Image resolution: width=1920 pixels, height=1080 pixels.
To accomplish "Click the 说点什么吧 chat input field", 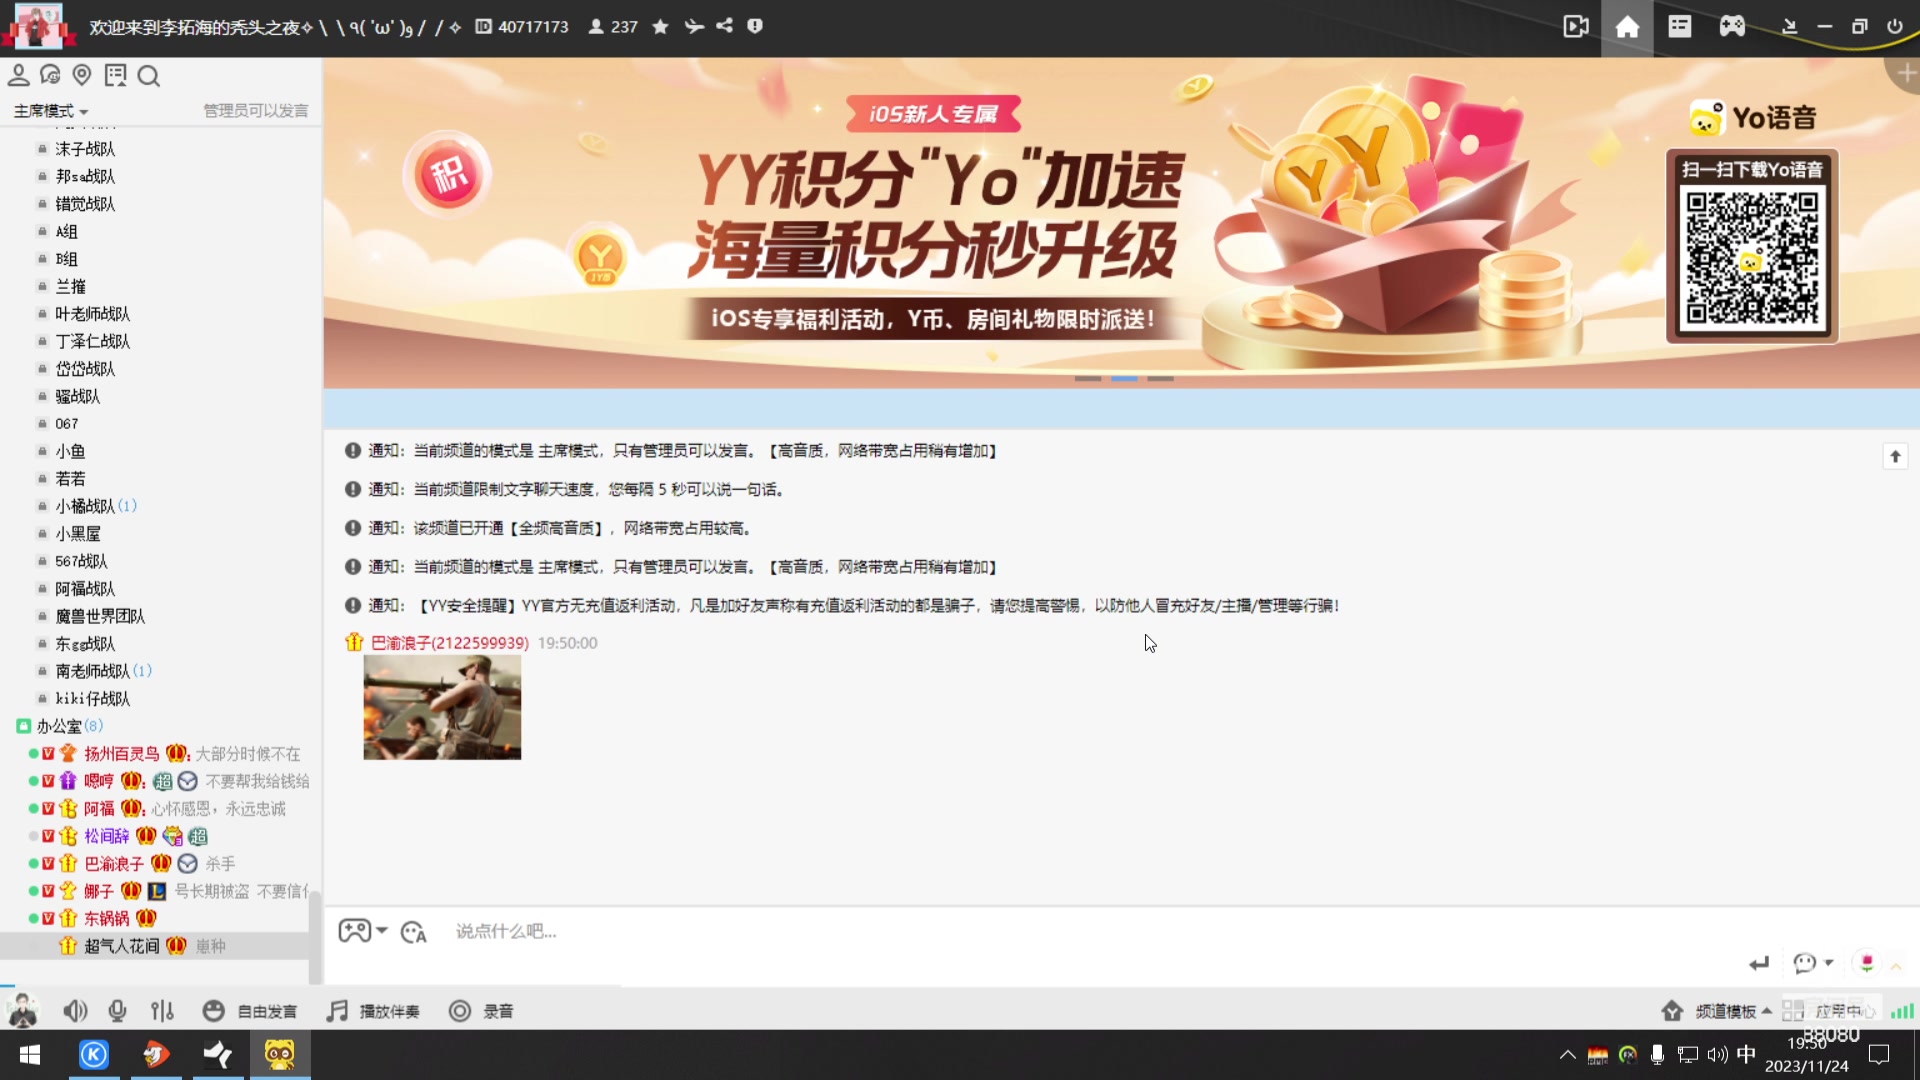I will 700,931.
